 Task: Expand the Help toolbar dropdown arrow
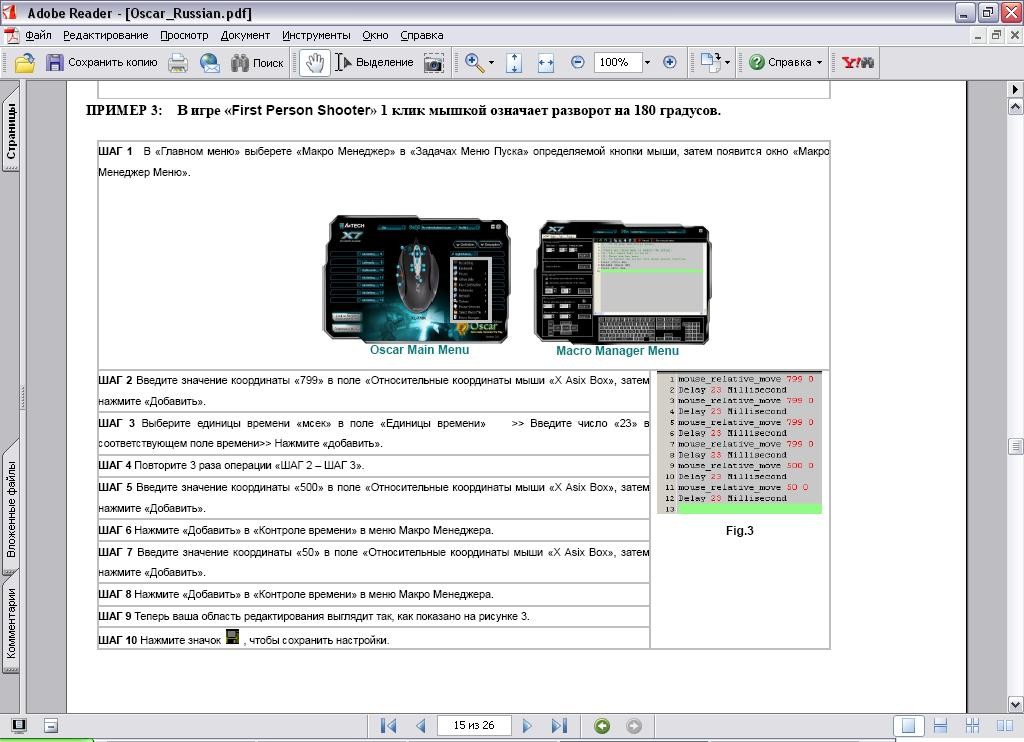819,63
